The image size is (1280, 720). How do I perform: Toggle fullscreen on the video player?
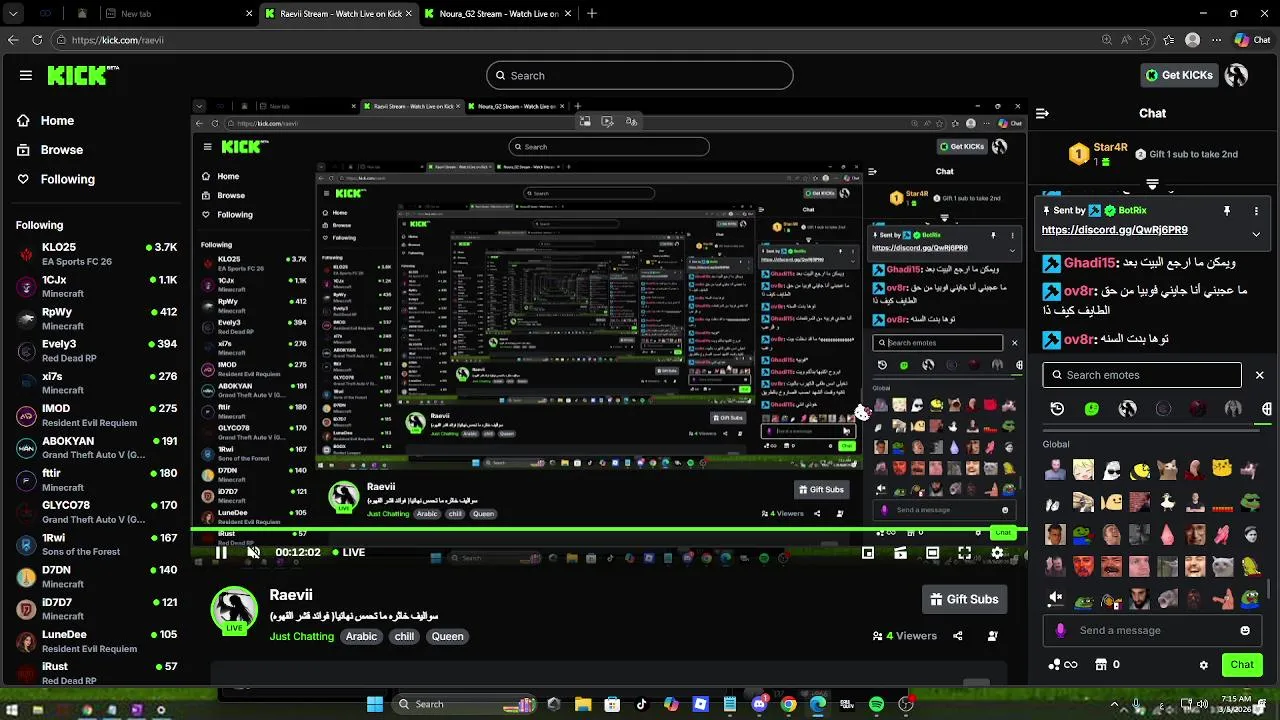[x=964, y=552]
